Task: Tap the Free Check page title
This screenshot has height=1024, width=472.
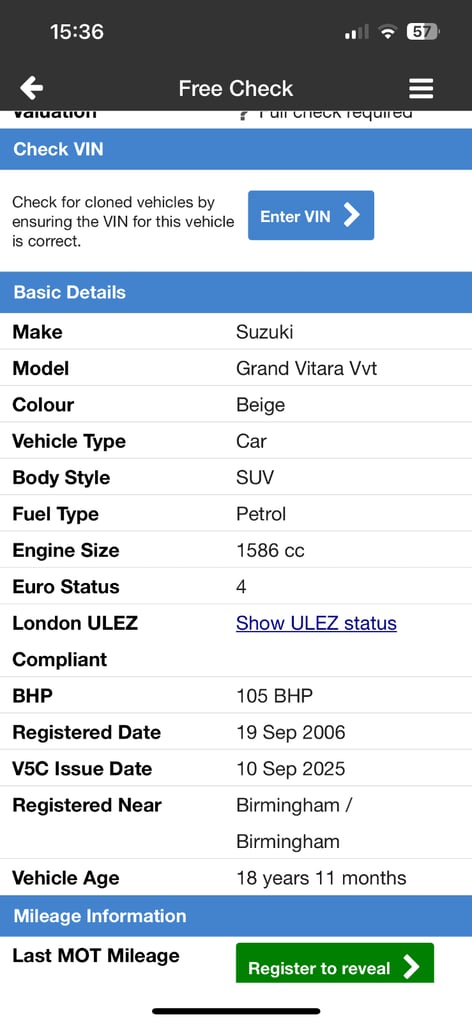Action: (236, 88)
